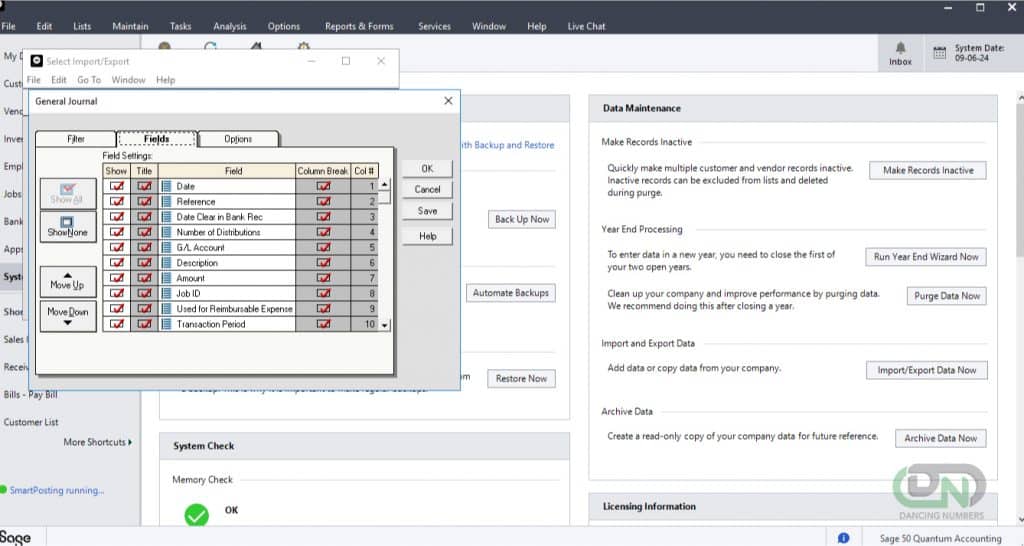Screen dimensions: 1024x546
Task: Toggle Title checkbox for G/L Account field
Action: point(144,248)
